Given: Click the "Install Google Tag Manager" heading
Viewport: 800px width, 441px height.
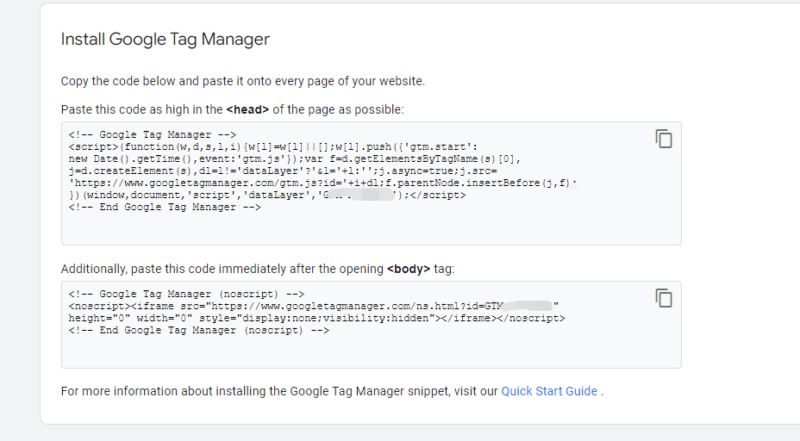Looking at the screenshot, I should [166, 40].
